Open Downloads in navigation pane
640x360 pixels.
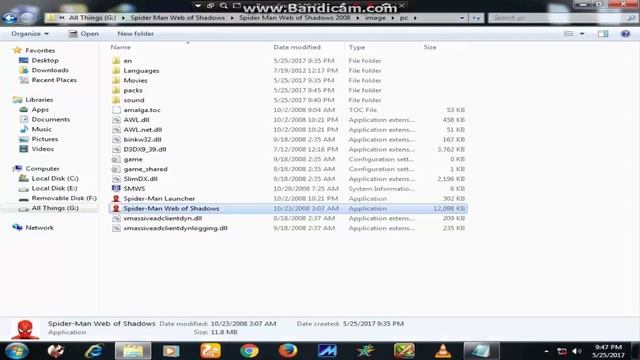pos(50,70)
